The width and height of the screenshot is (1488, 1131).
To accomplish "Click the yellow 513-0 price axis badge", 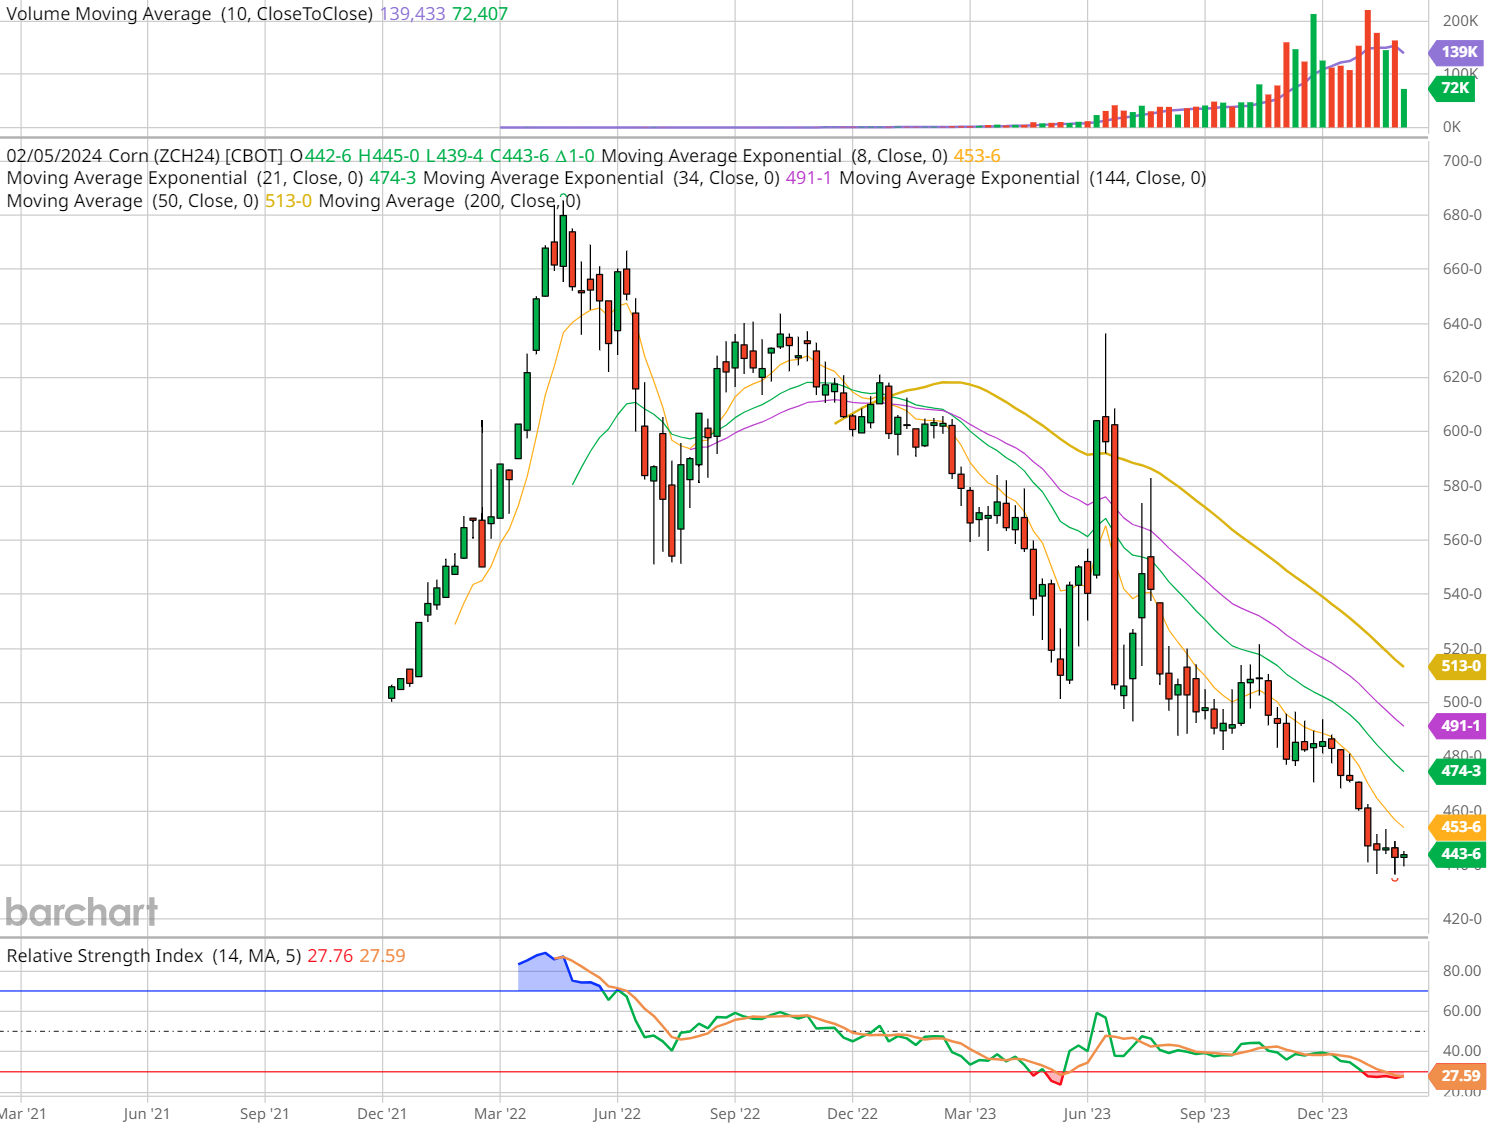I will pyautogui.click(x=1458, y=666).
